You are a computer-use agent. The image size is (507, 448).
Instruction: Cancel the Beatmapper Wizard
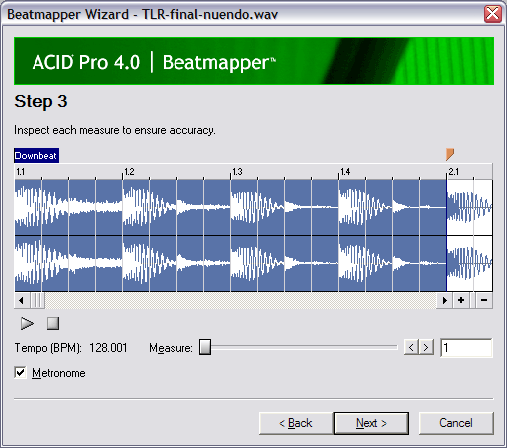[456, 423]
